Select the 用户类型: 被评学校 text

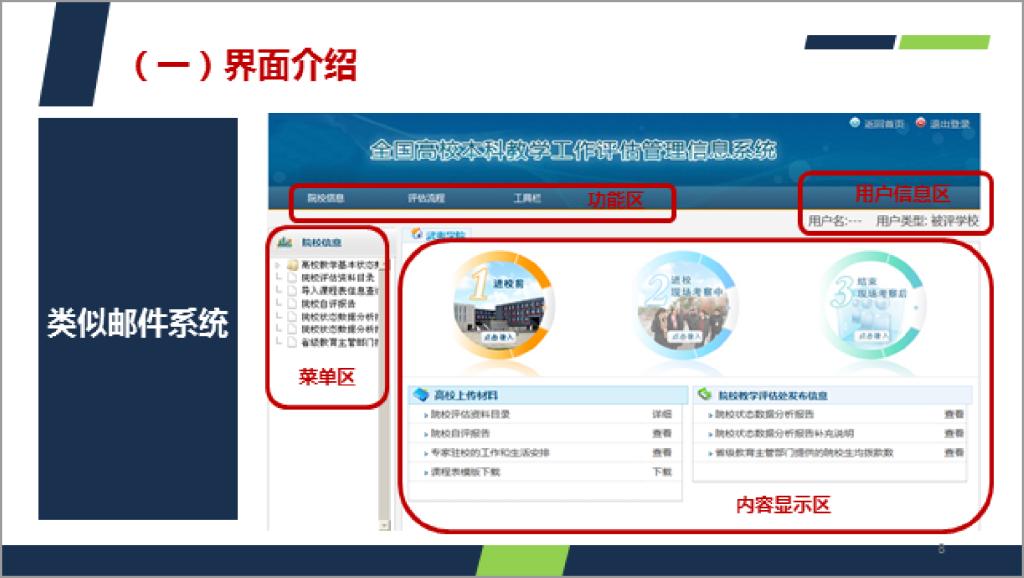tap(927, 221)
